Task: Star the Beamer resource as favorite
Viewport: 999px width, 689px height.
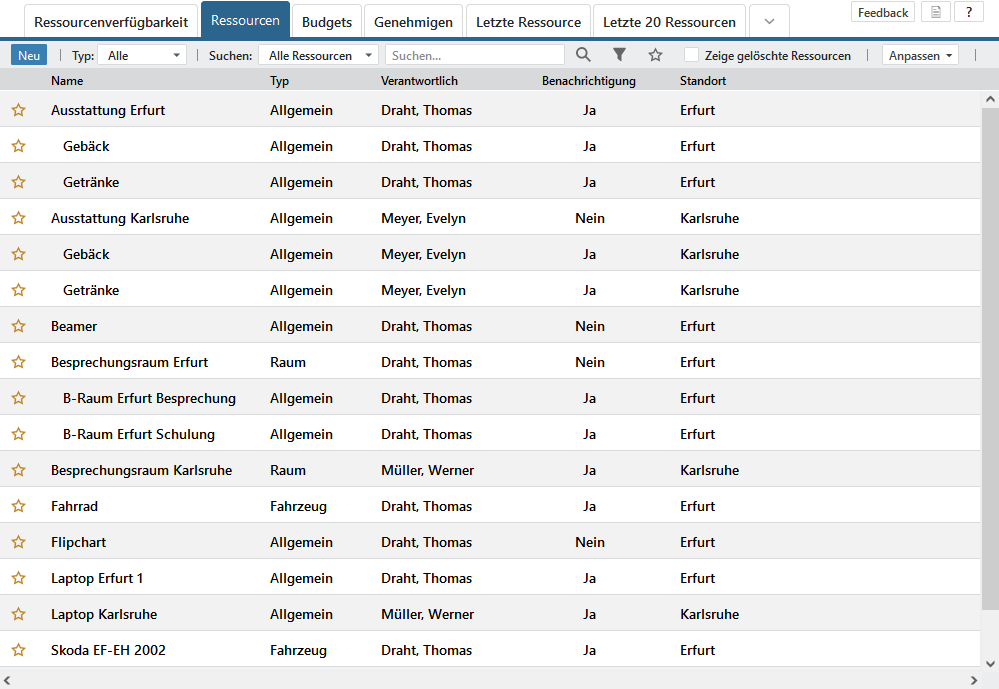Action: click(18, 326)
